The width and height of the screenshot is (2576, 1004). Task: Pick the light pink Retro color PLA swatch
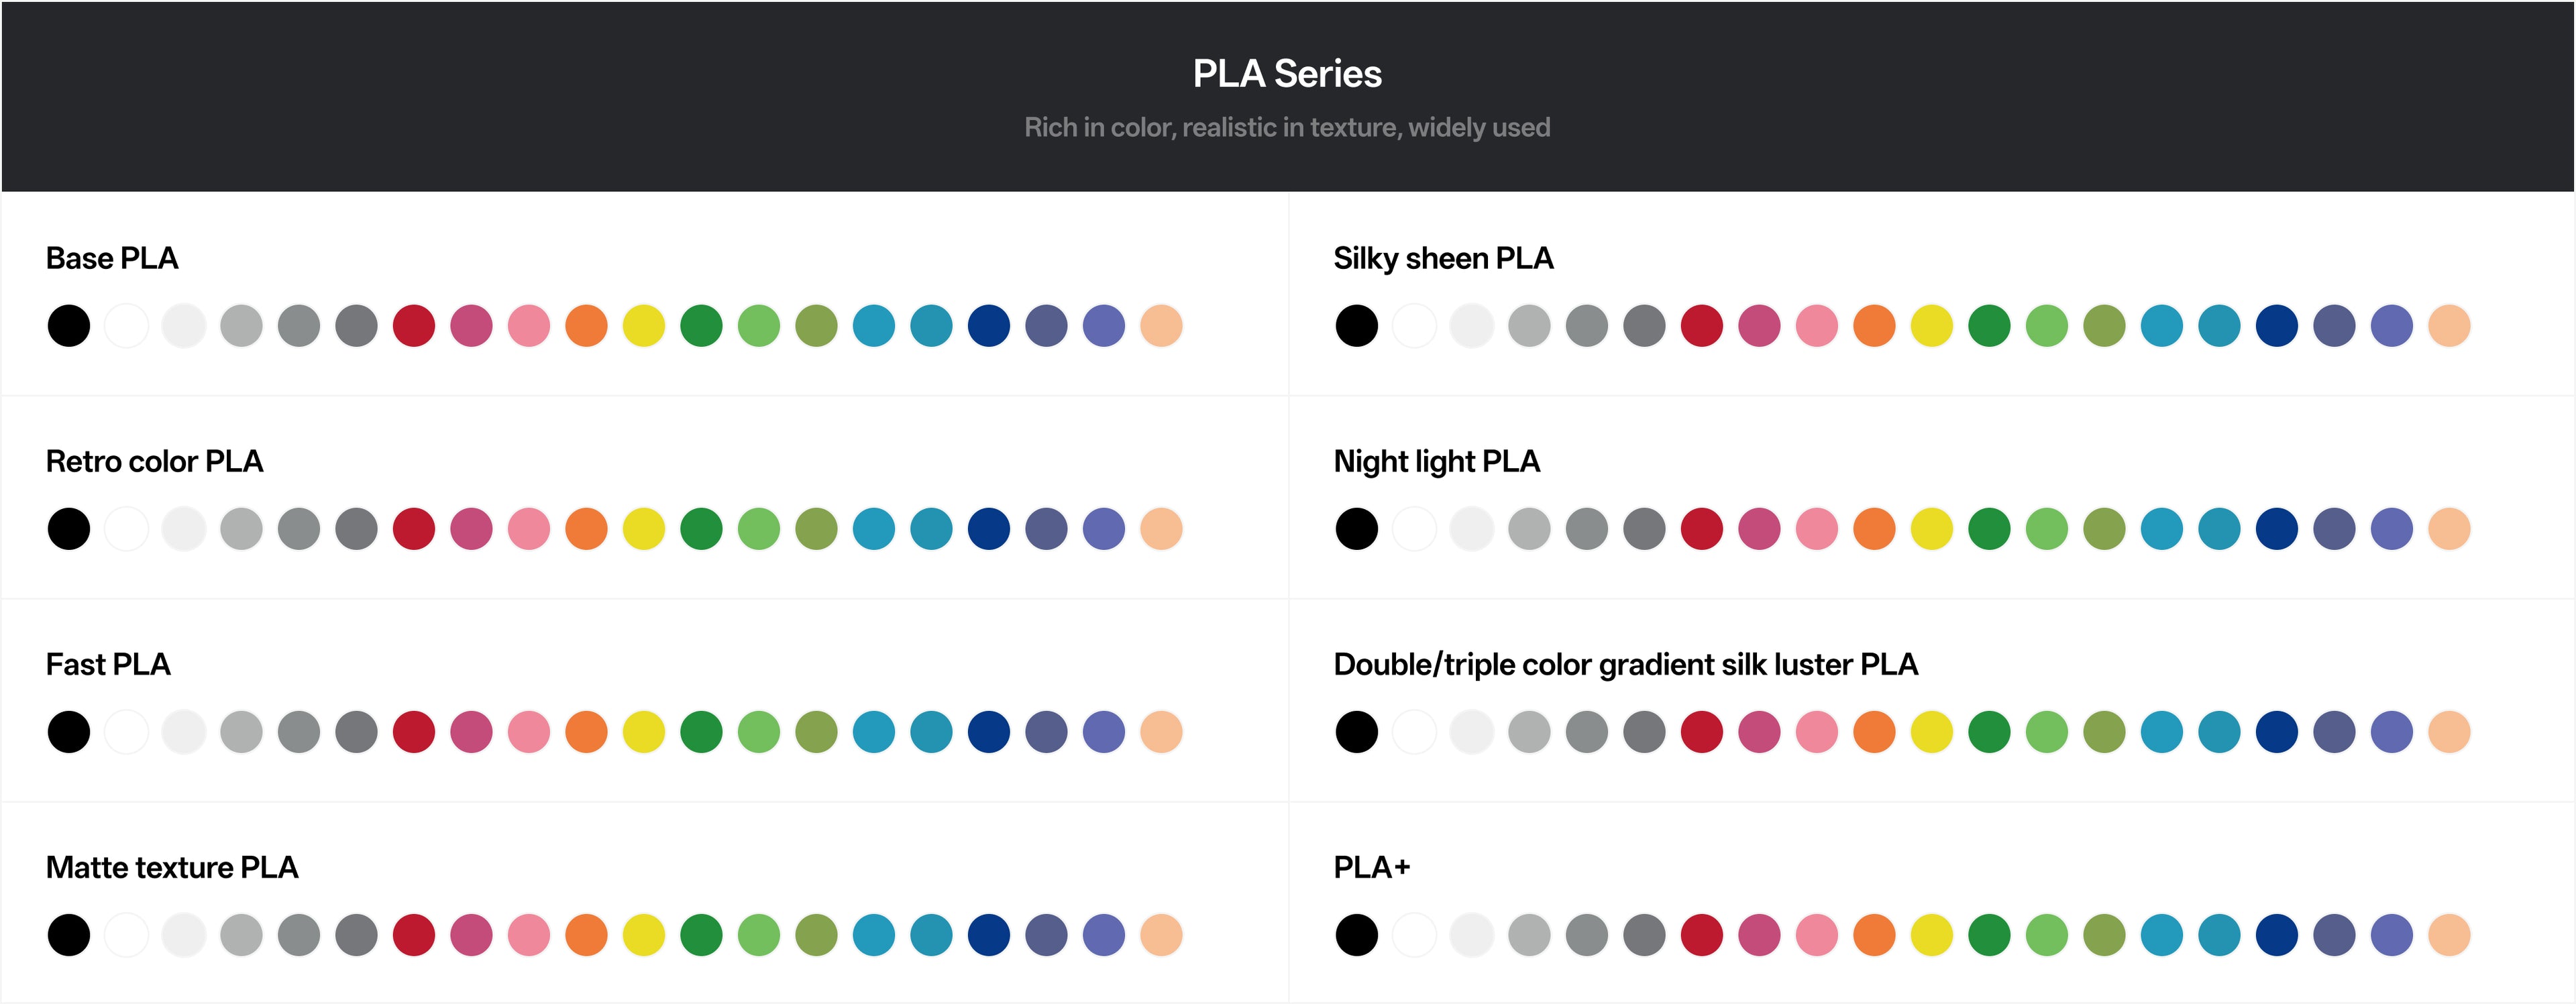[529, 529]
